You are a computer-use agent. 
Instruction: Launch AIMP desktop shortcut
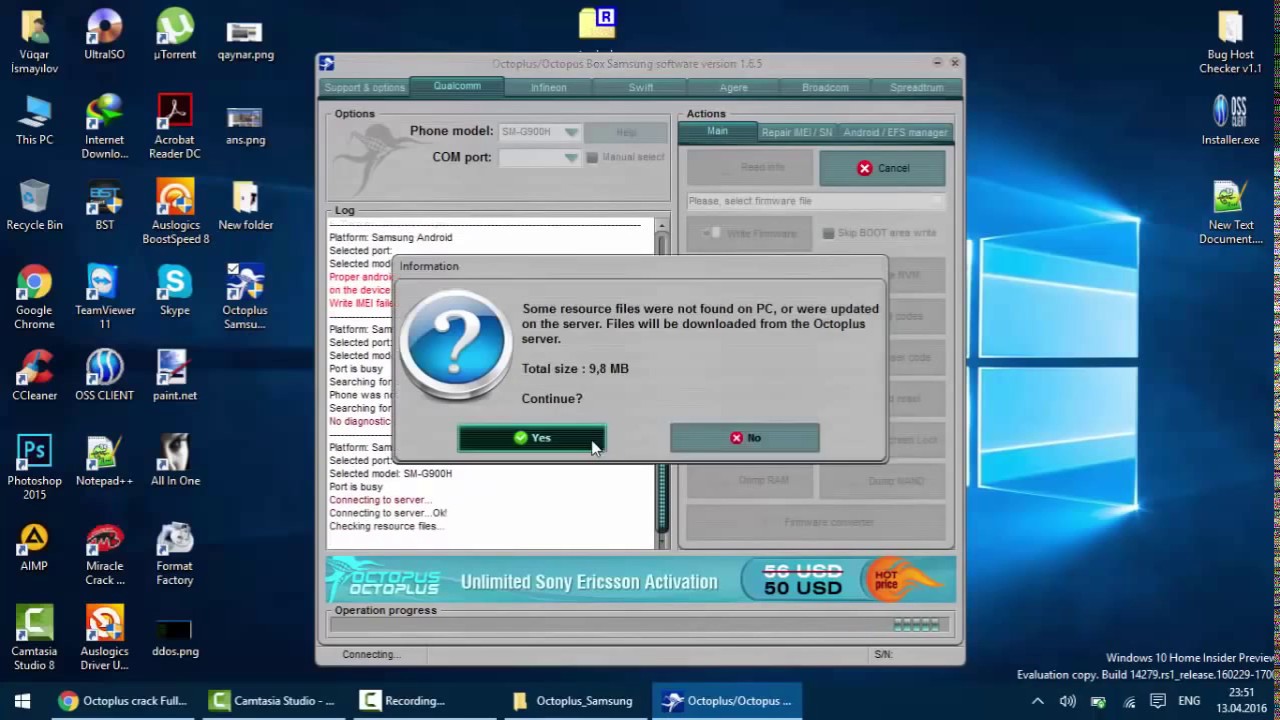34,546
